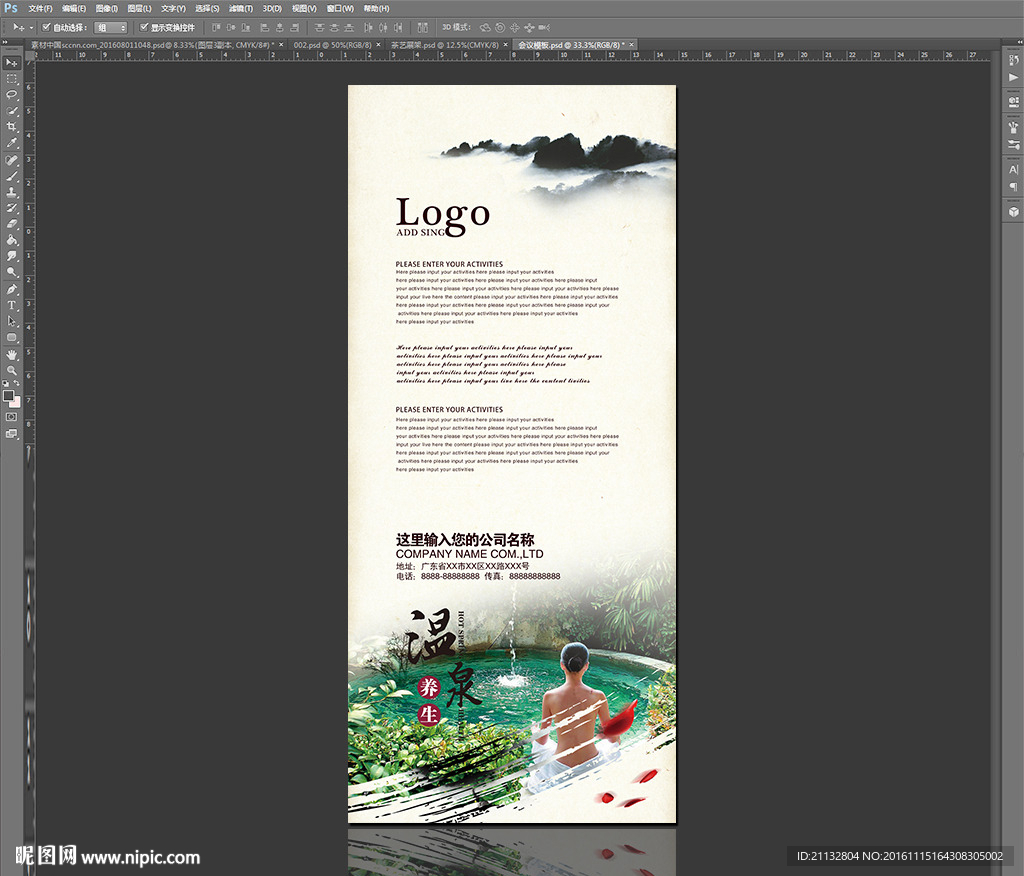Switch to the 002.psd document tab
This screenshot has width=1024, height=876.
click(x=332, y=45)
